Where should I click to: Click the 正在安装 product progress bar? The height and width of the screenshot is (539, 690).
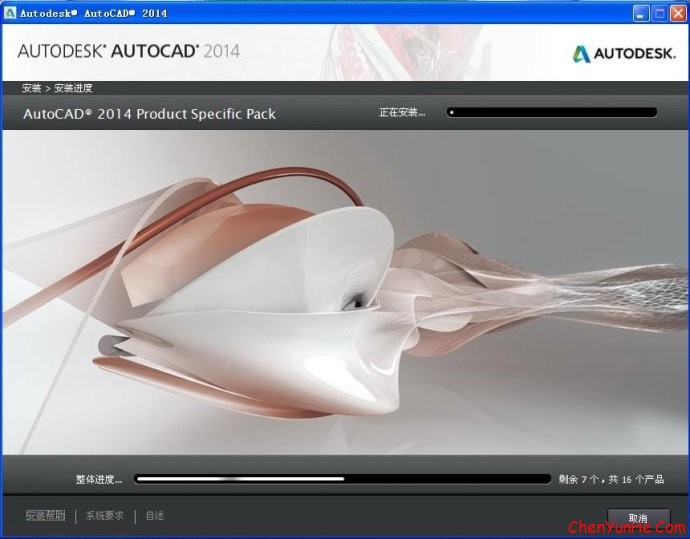coord(552,112)
